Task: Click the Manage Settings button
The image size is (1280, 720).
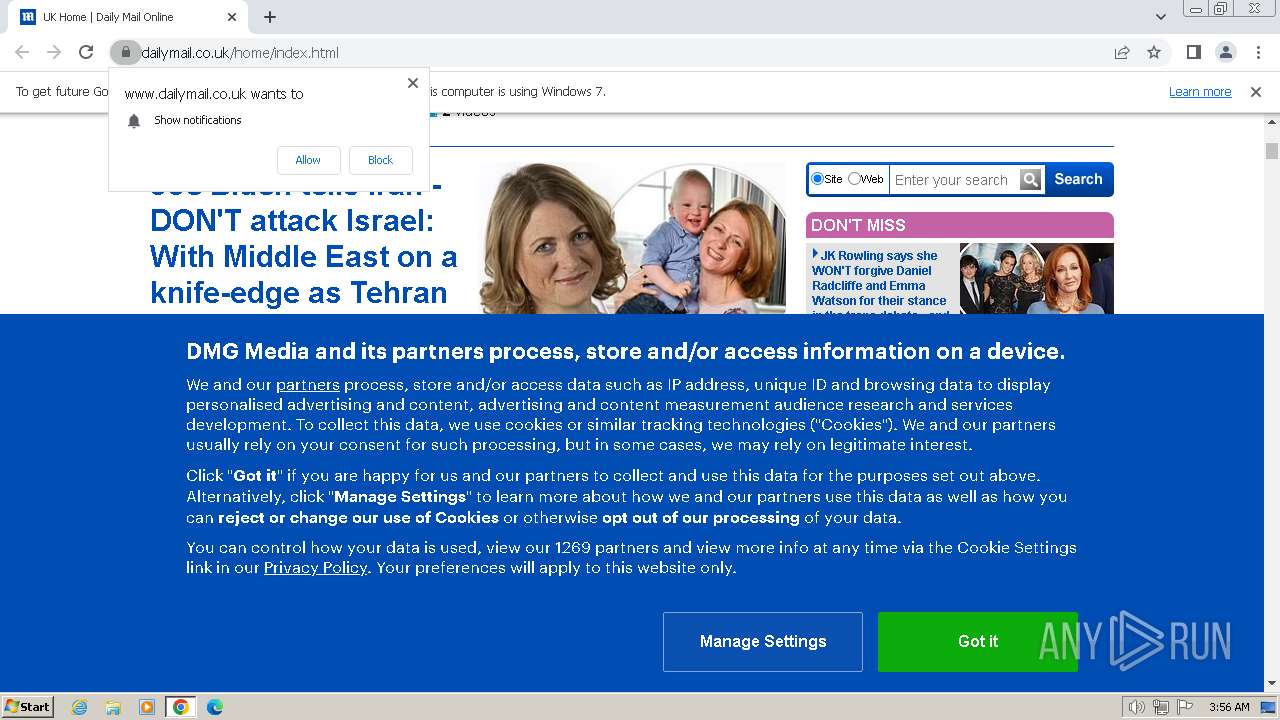Action: pos(763,642)
